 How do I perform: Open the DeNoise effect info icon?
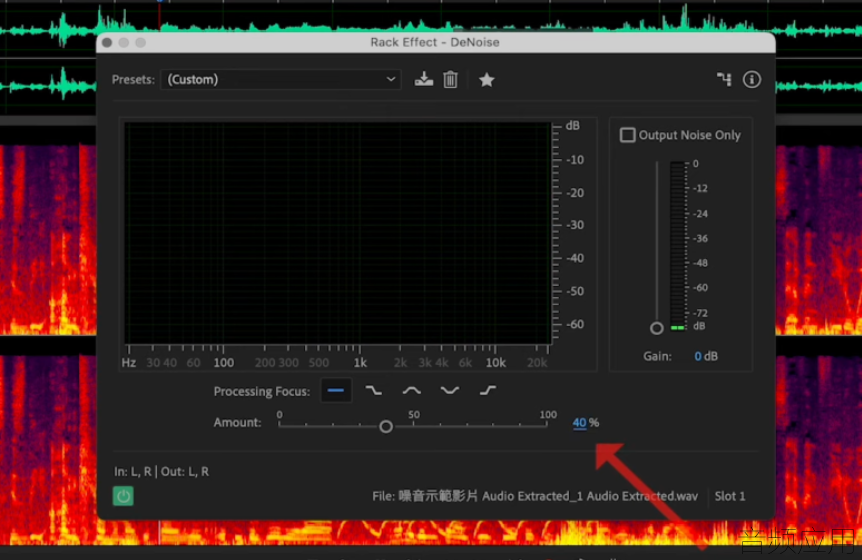pyautogui.click(x=752, y=80)
